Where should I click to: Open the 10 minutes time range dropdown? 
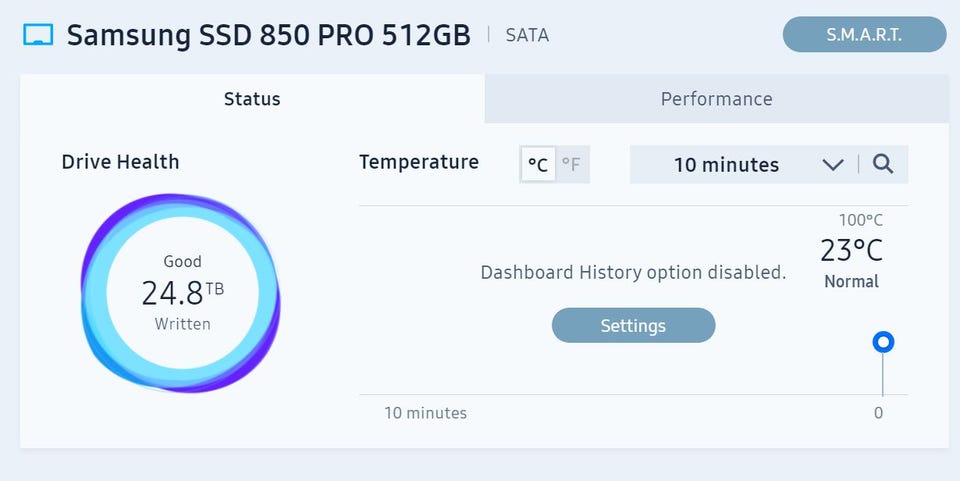pos(727,165)
